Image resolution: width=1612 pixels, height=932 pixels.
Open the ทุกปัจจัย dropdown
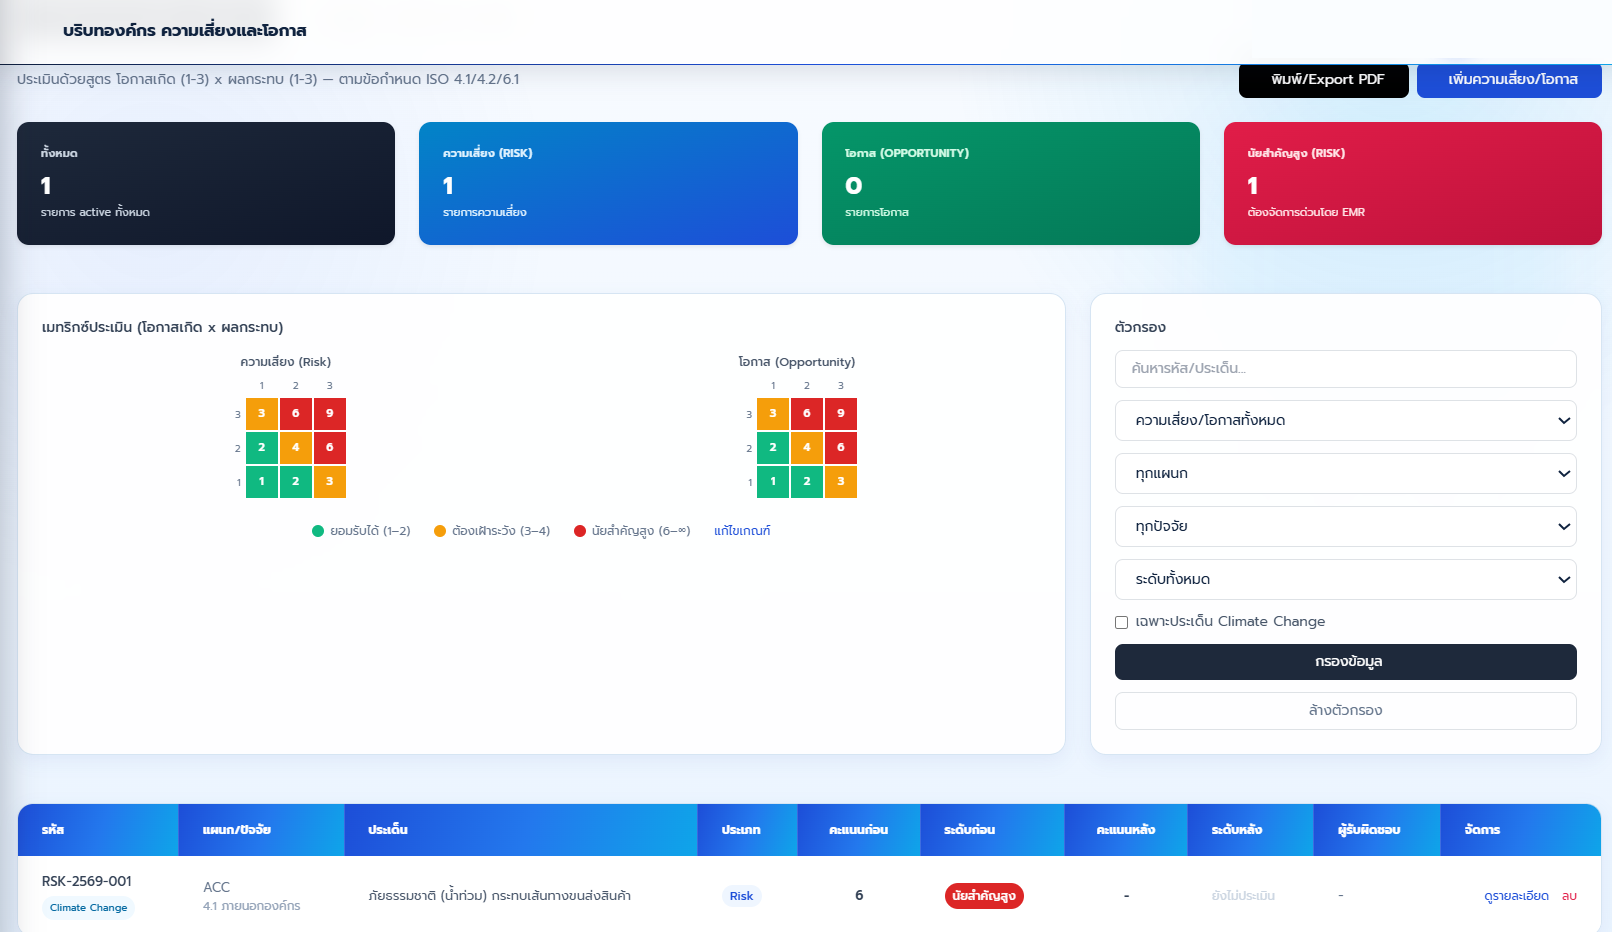[x=1346, y=527]
